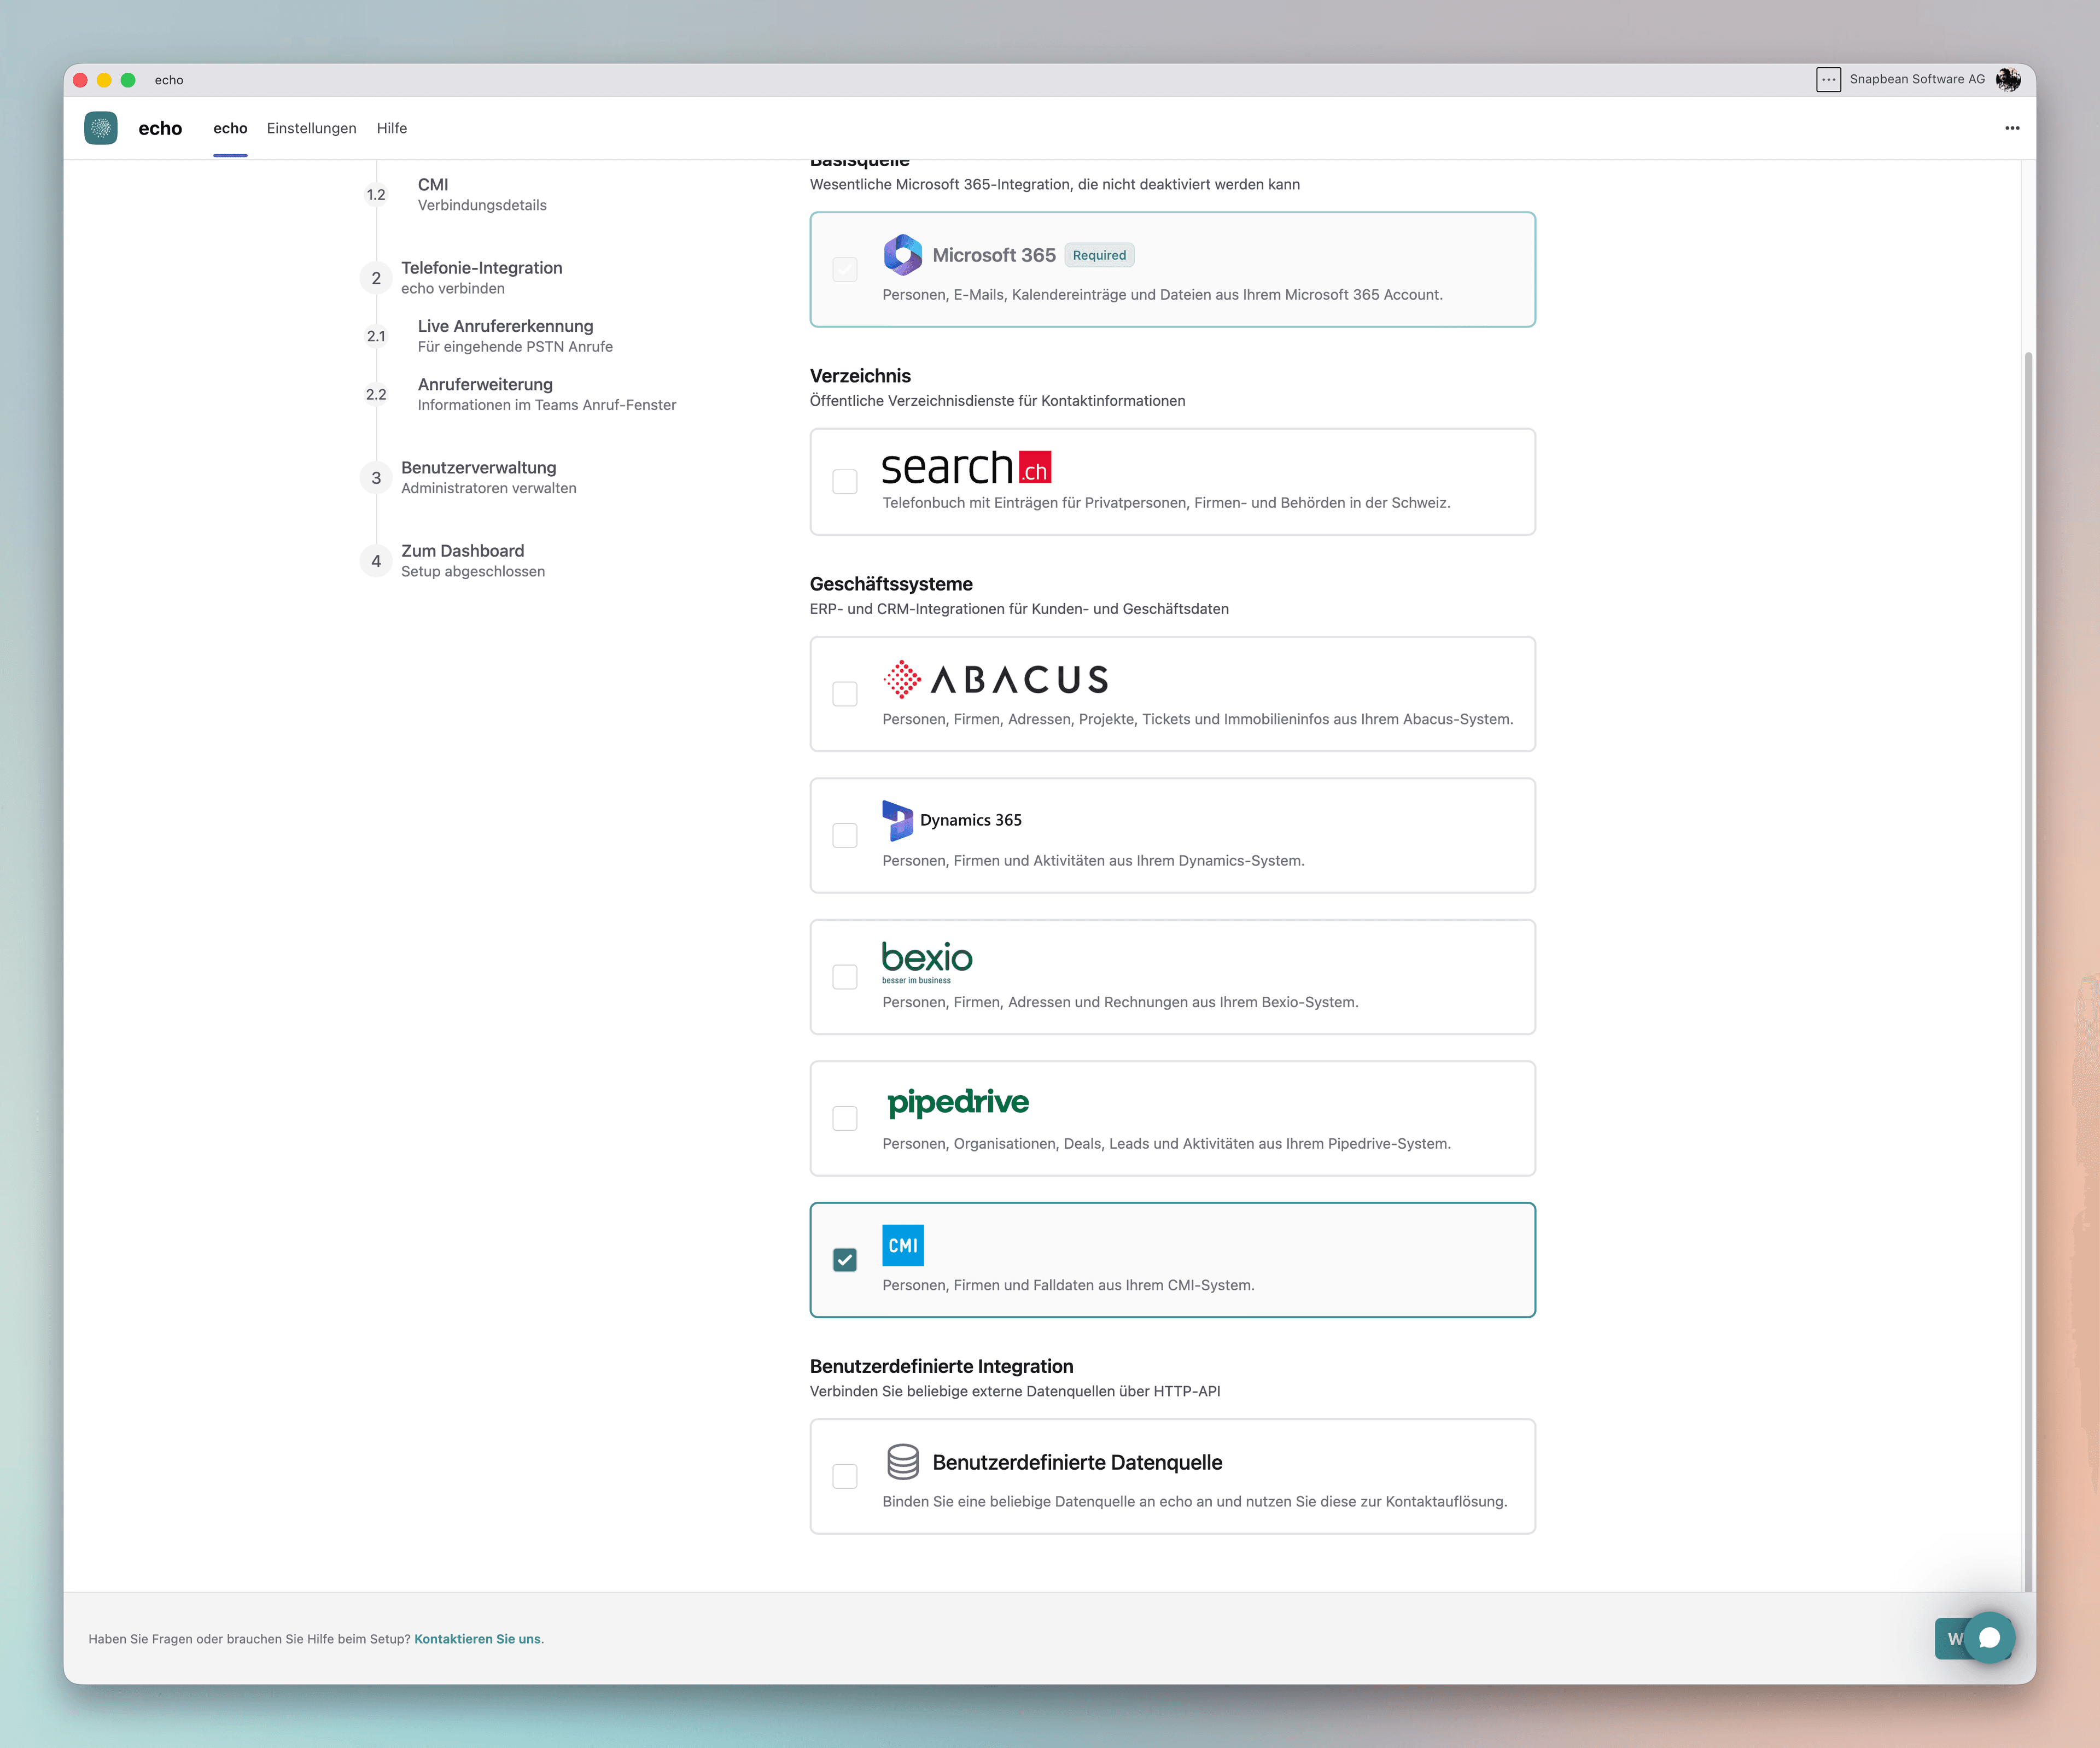The width and height of the screenshot is (2100, 1748).
Task: Click the macOS green fullscreen window button
Action: (x=128, y=80)
